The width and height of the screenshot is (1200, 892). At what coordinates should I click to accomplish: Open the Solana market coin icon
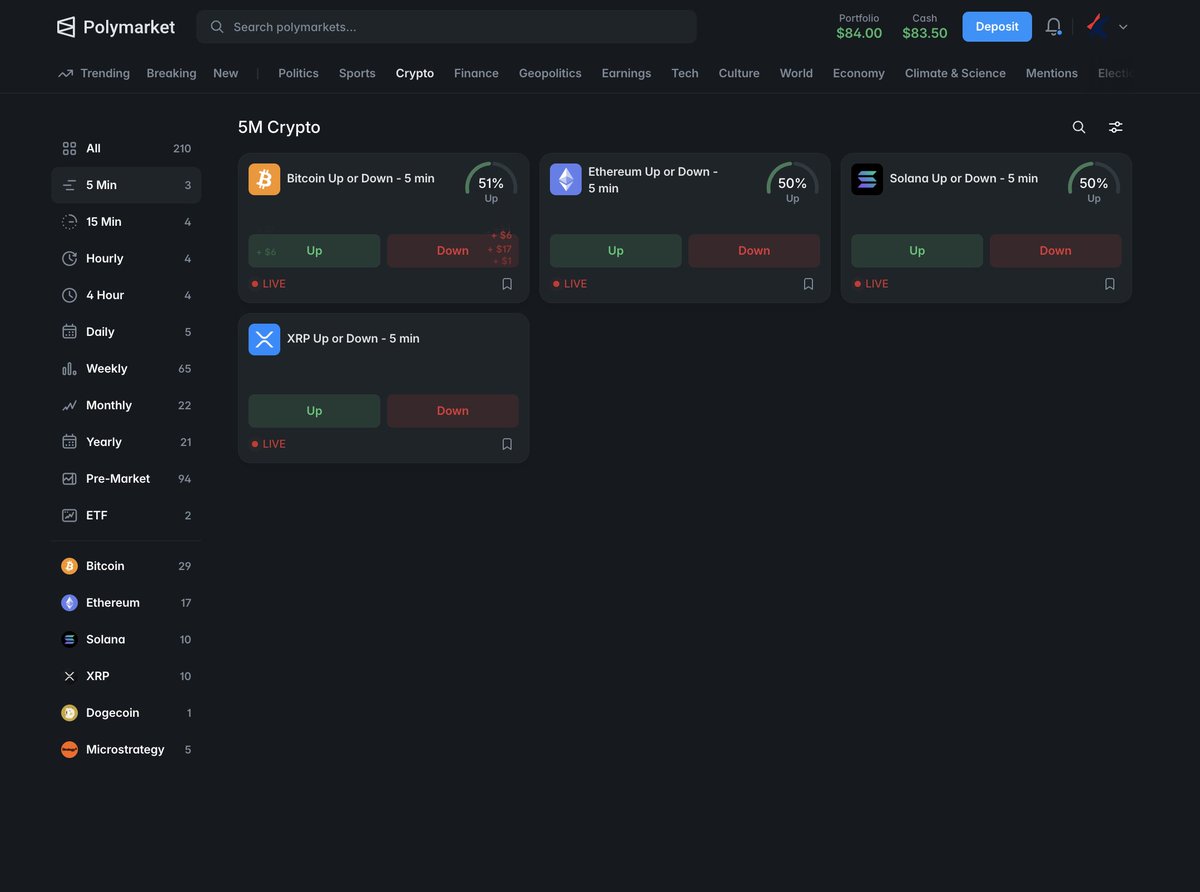coord(867,179)
